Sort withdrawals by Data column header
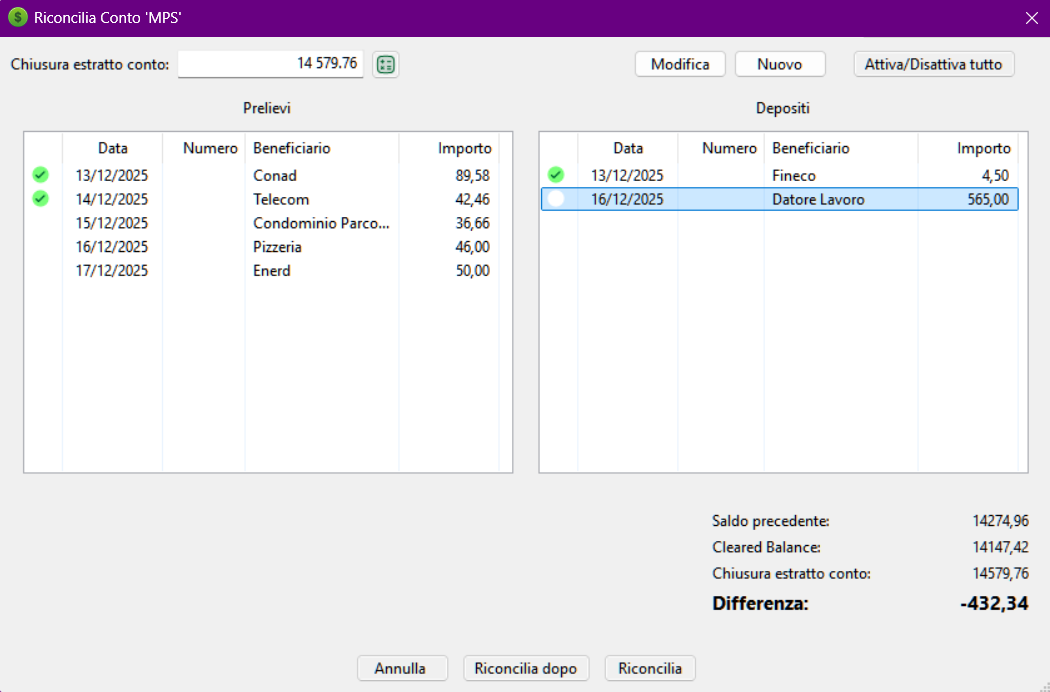 point(112,148)
